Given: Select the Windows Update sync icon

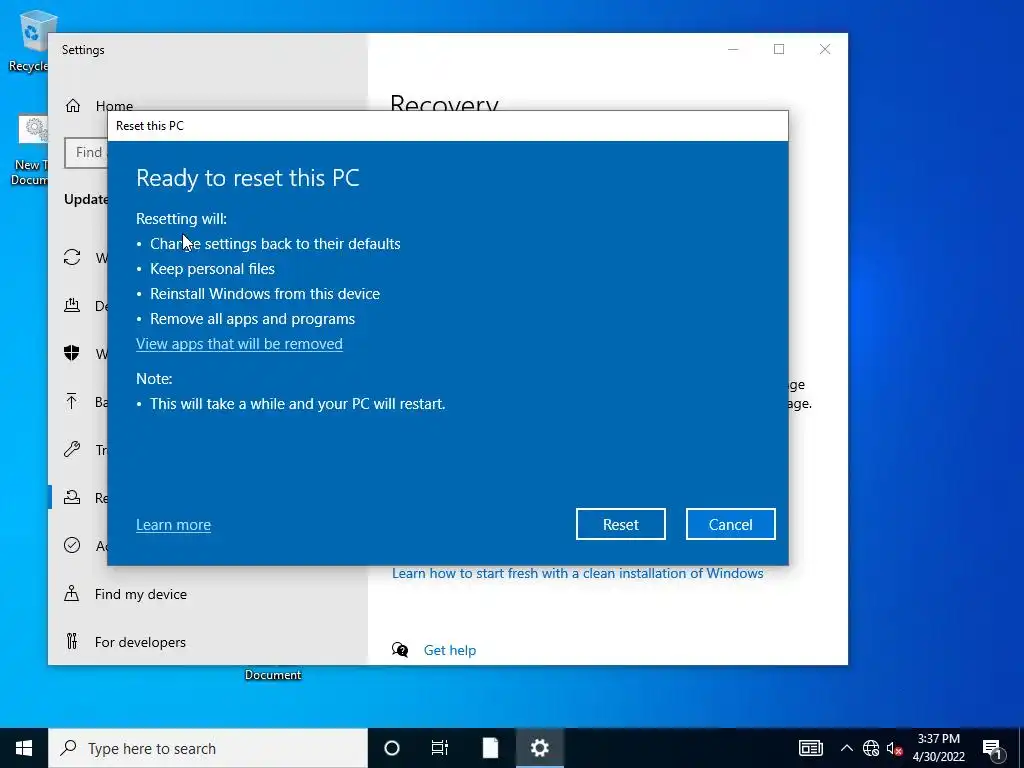Looking at the screenshot, I should 72,257.
